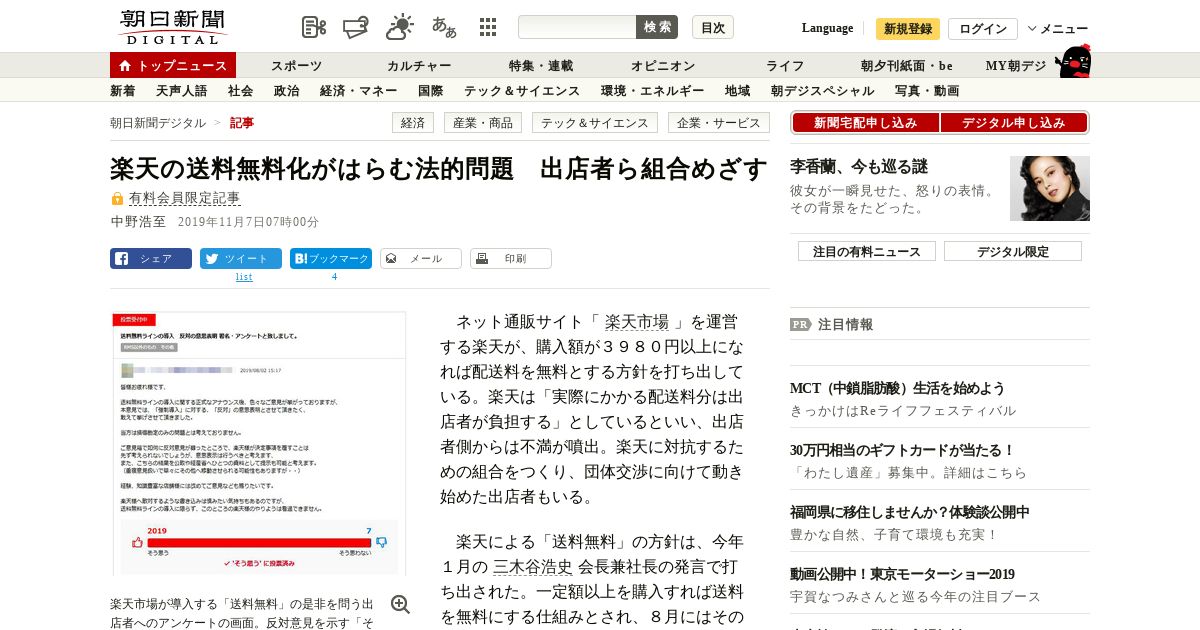
Task: Select 写真・動画 in the sub-navigation
Action: coord(927,91)
